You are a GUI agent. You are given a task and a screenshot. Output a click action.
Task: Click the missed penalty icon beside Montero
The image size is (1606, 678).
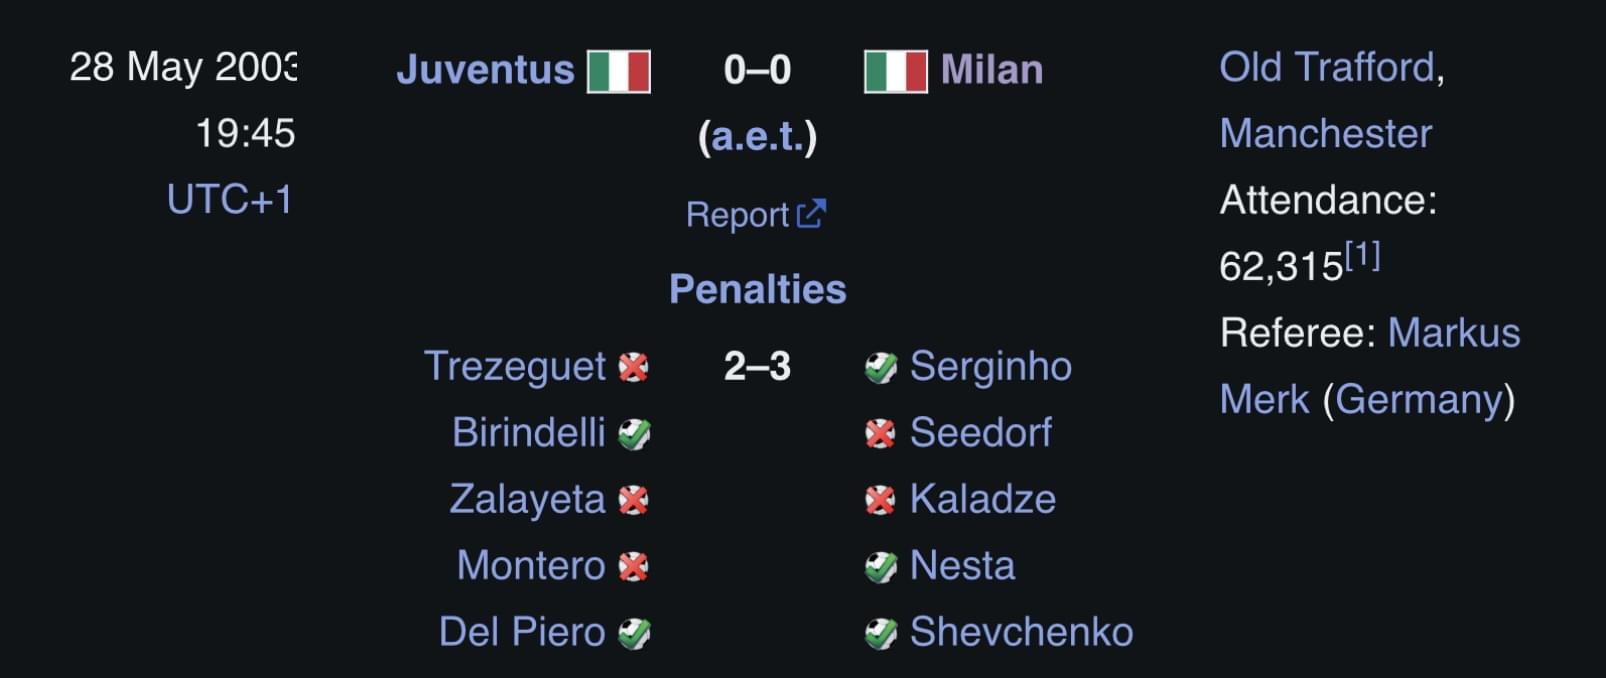[634, 566]
